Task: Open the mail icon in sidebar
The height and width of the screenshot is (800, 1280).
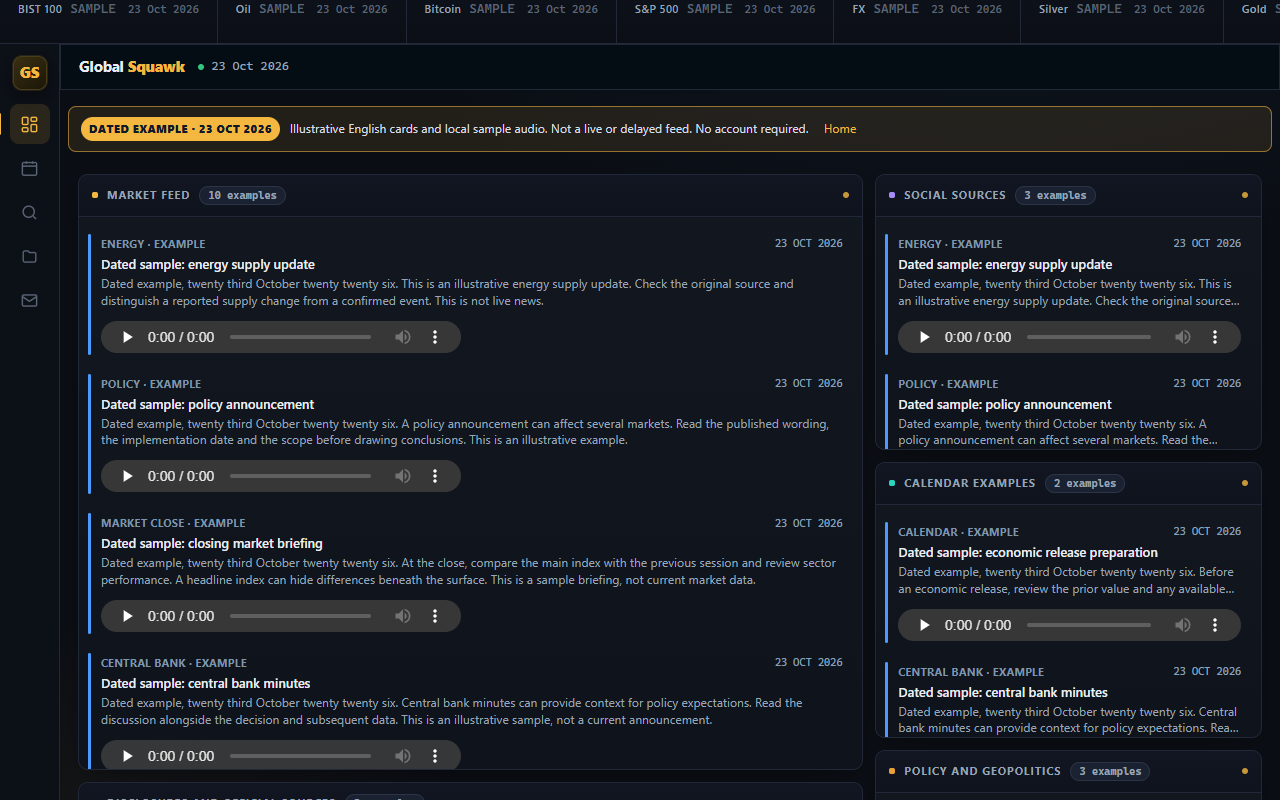Action: coord(29,300)
